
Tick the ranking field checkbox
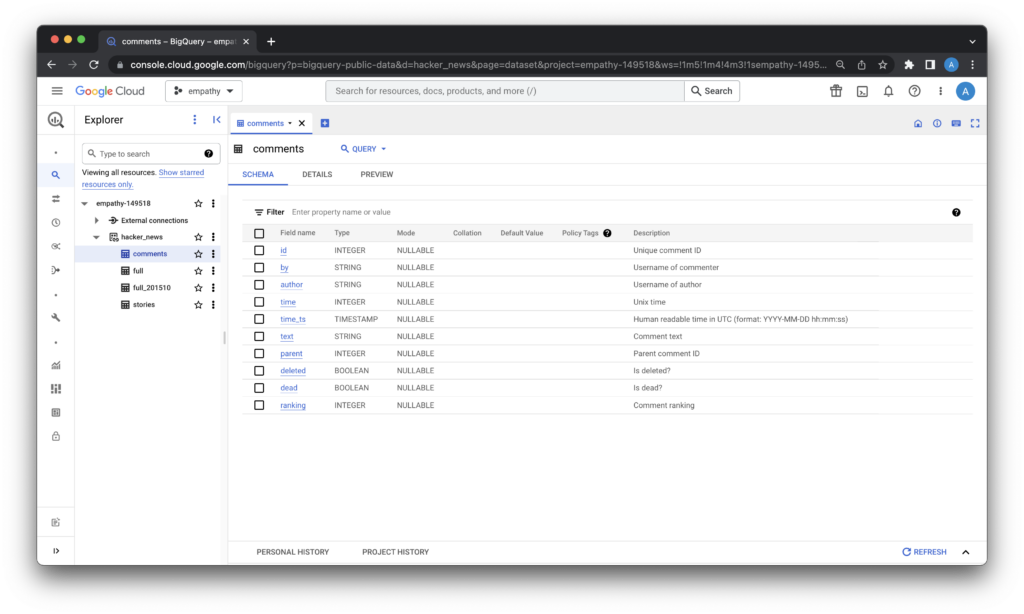259,405
